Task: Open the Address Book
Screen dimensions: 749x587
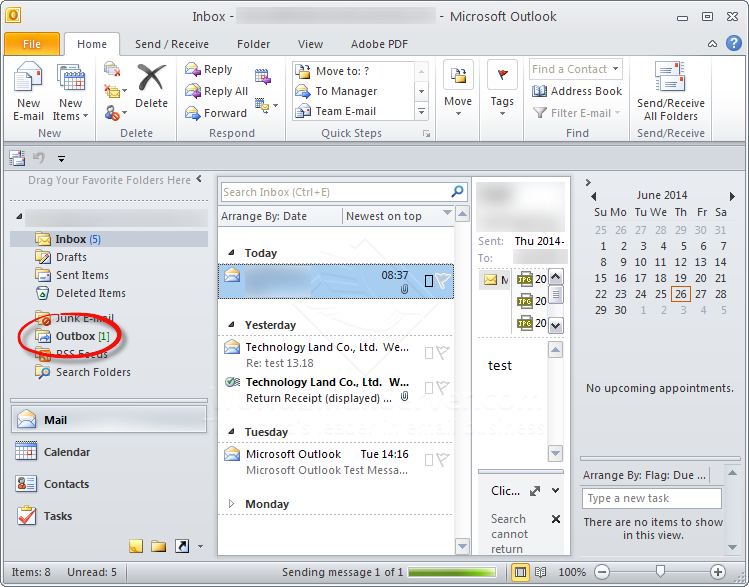Action: pos(577,91)
